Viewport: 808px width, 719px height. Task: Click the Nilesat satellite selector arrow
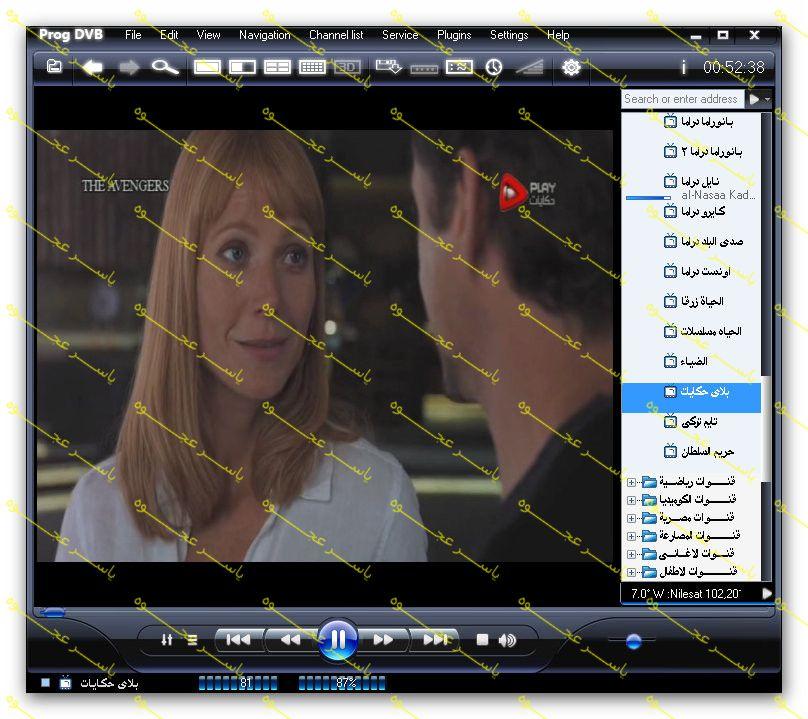pos(767,593)
